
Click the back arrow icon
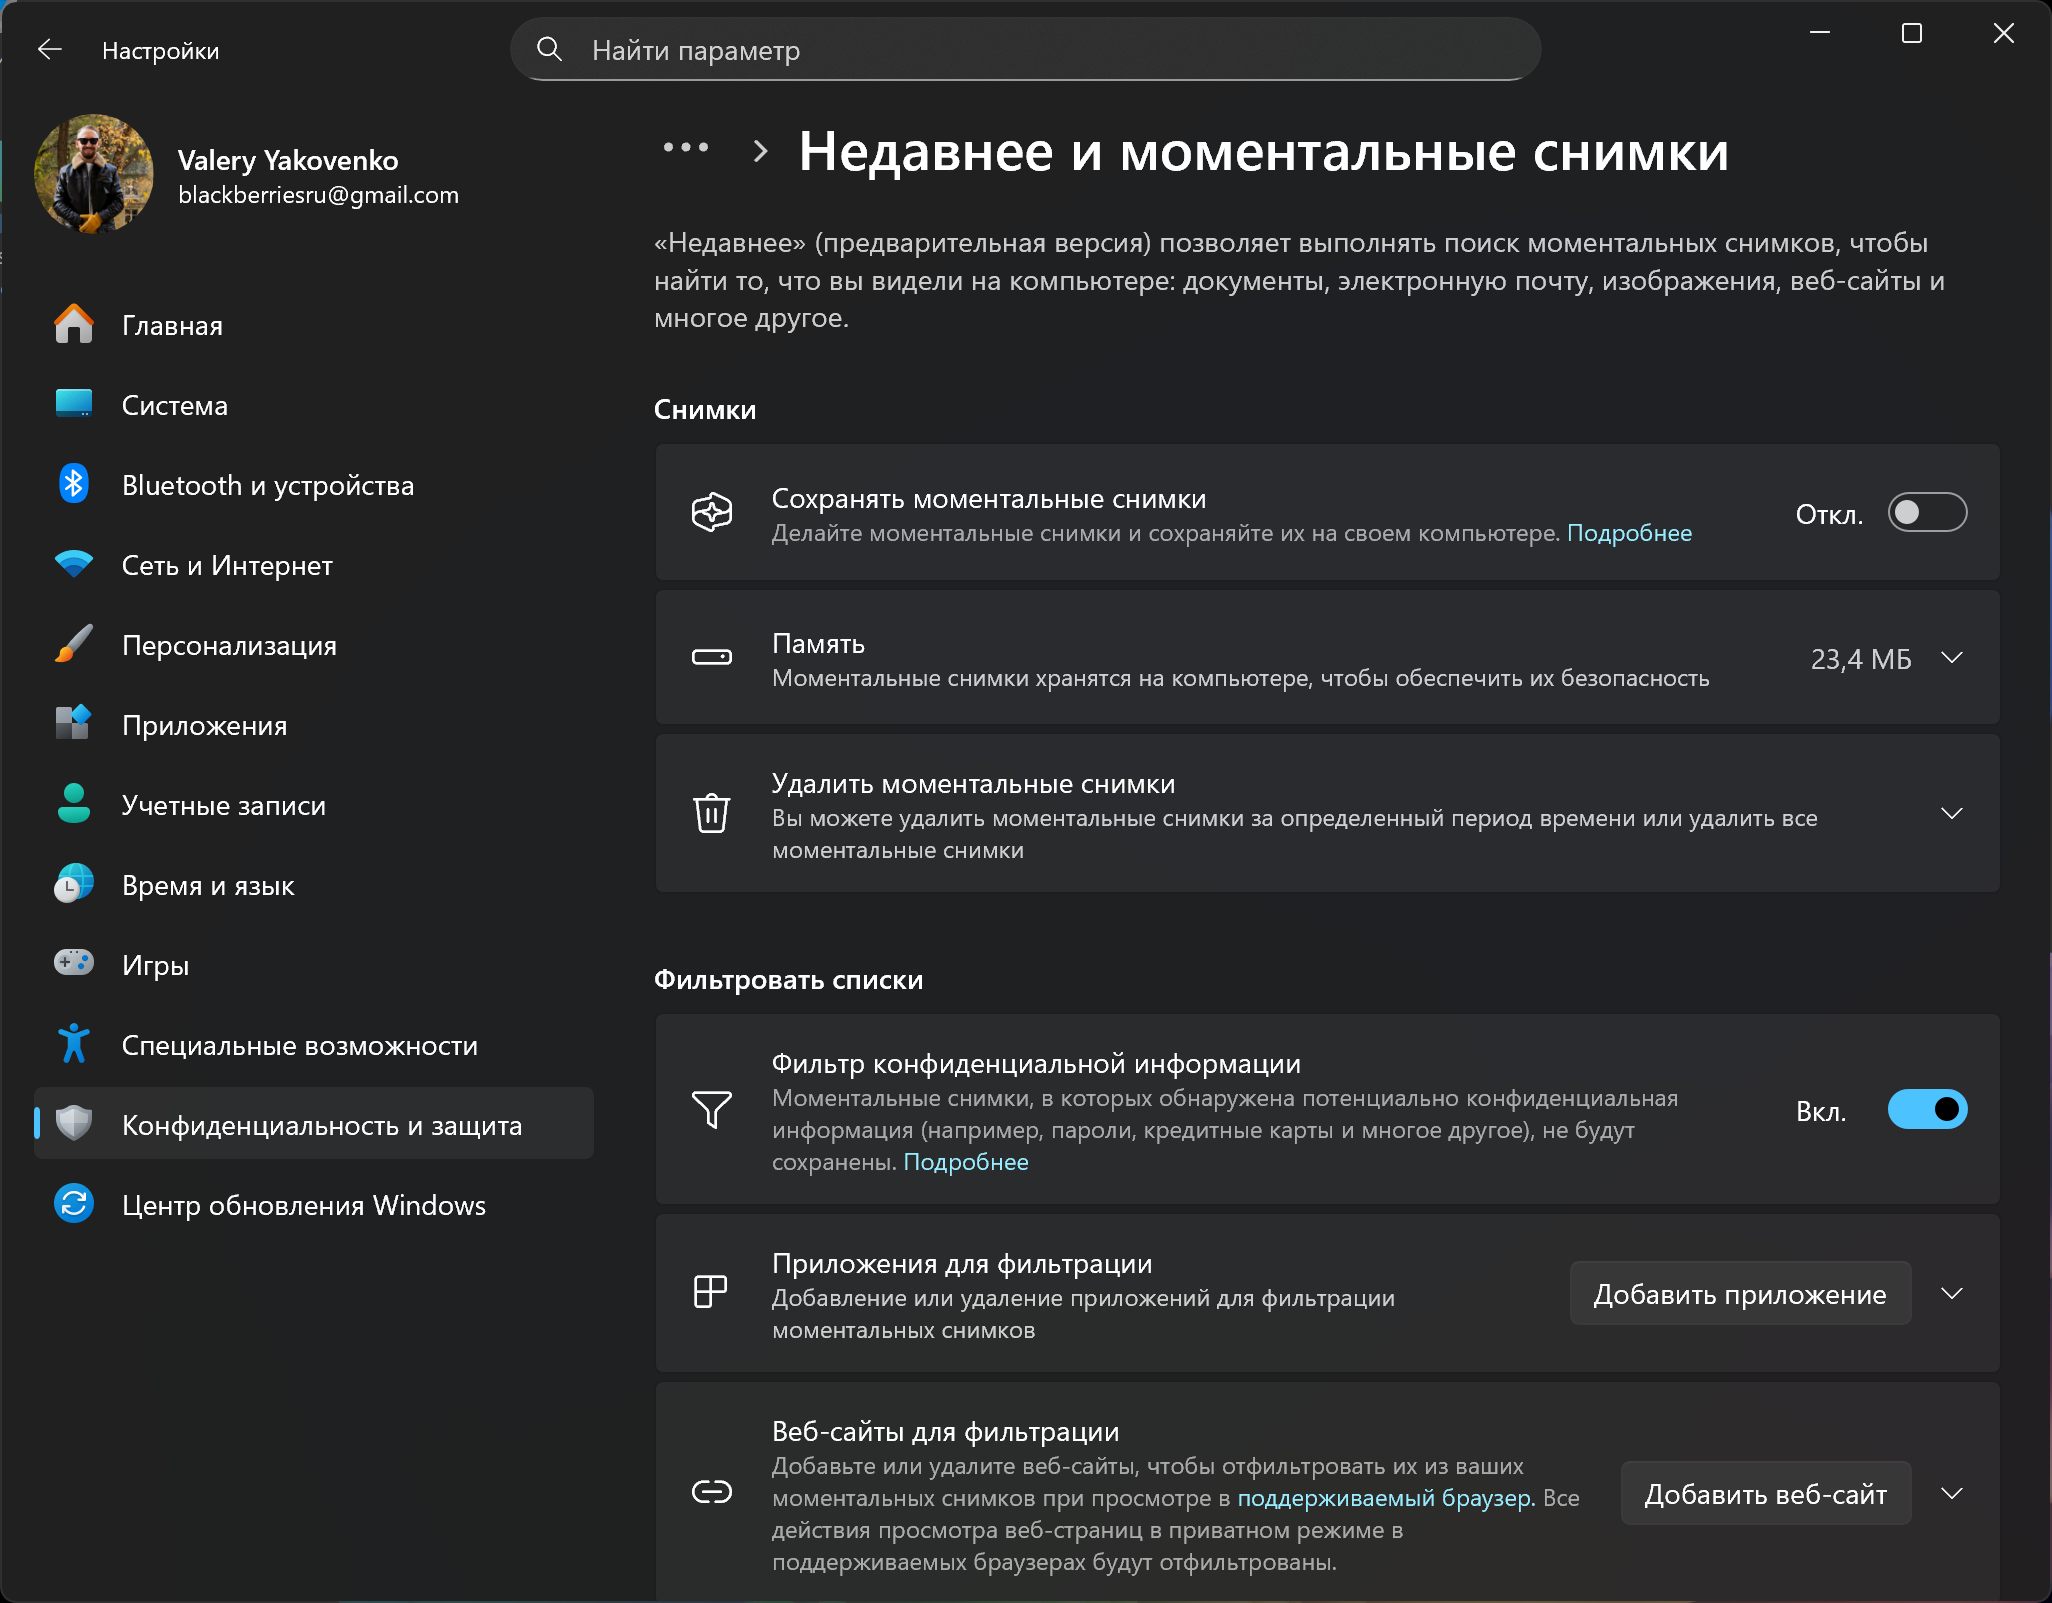[49, 50]
